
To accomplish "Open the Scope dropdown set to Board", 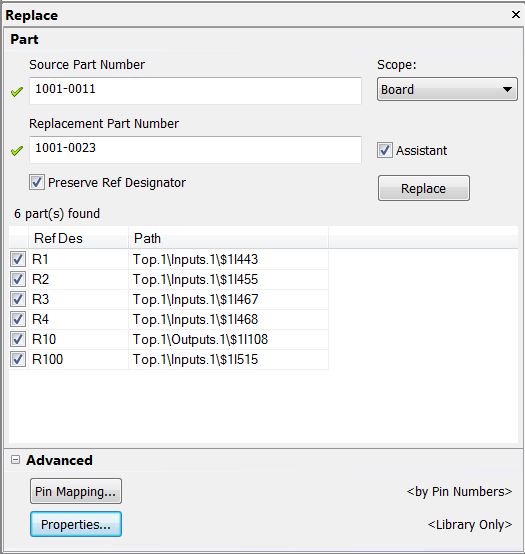I will (447, 89).
